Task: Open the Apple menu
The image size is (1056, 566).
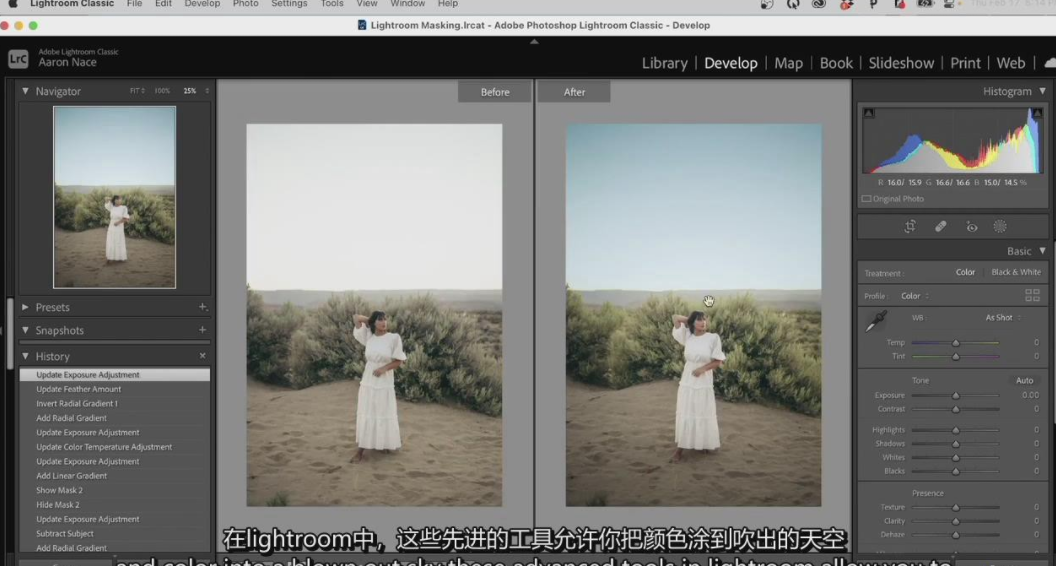Action: [x=12, y=4]
